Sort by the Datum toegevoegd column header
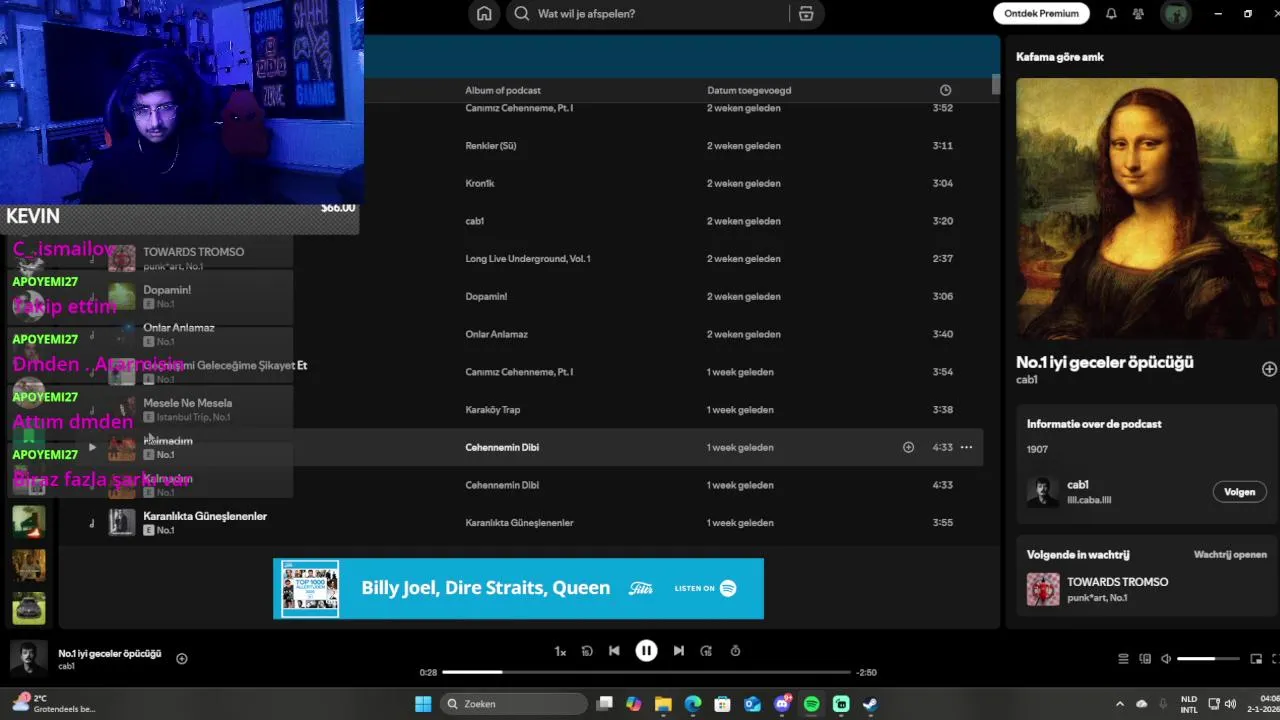 (x=749, y=90)
